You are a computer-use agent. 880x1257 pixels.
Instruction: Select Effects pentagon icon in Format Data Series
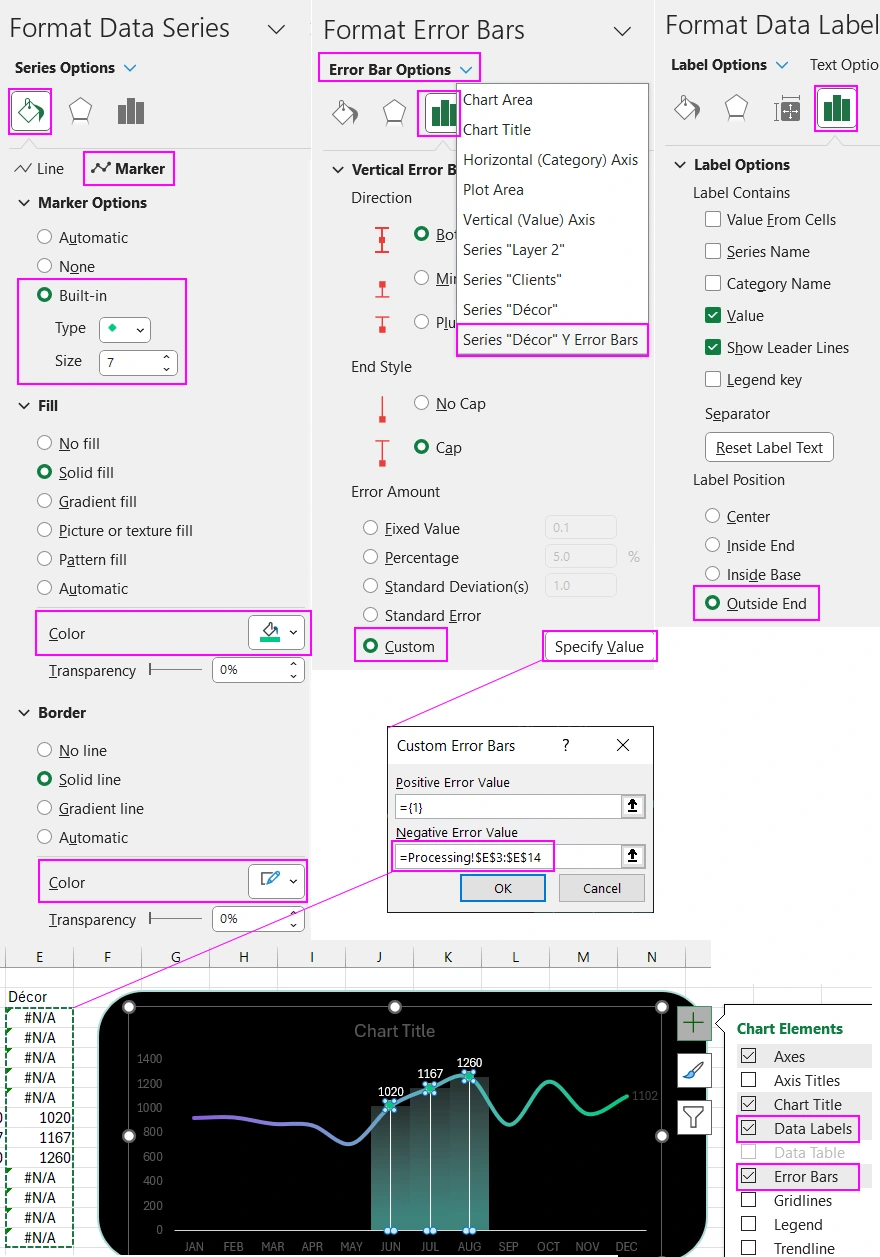pos(81,111)
